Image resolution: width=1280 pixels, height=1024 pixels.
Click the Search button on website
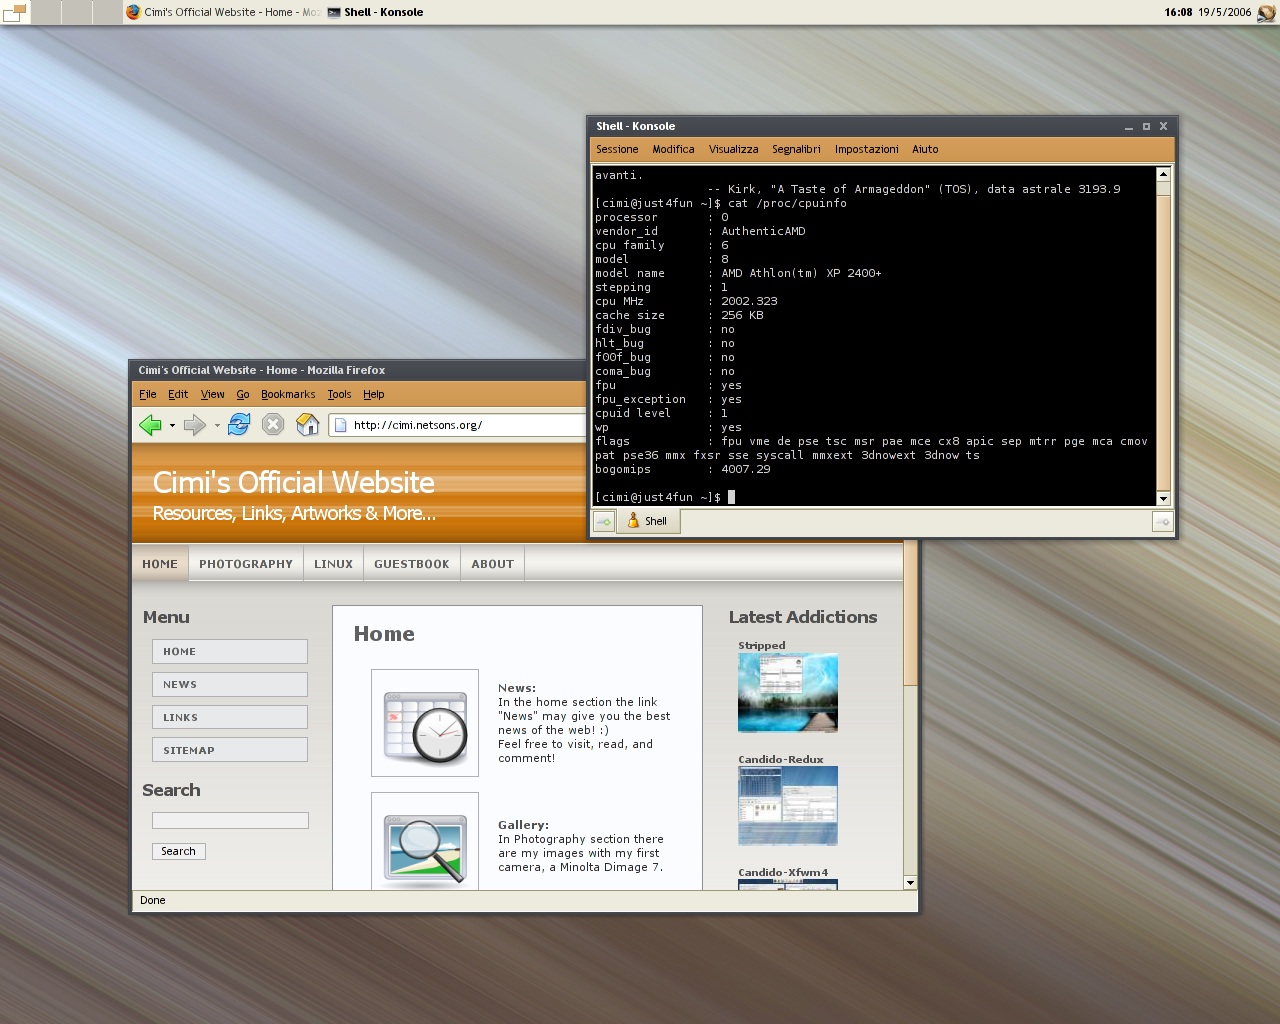(179, 851)
